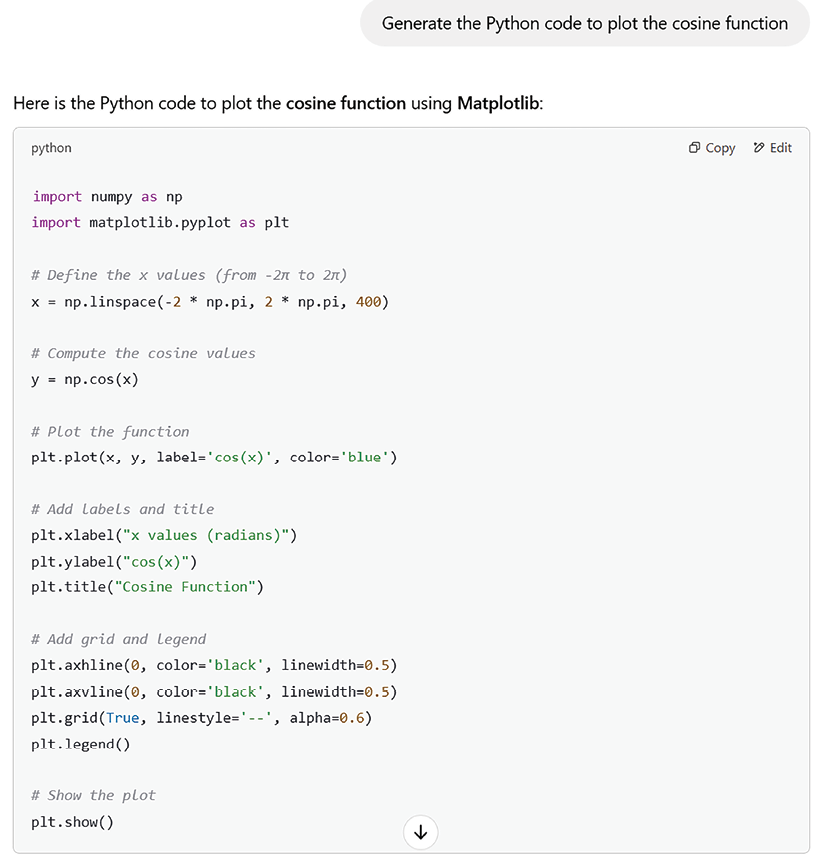Click the plt.title "Cosine Function" line
Screen dimensions: 822x859
coord(147,587)
